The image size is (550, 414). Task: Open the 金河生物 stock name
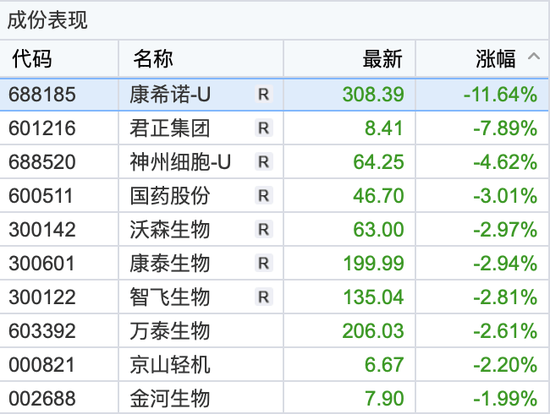[x=170, y=399]
